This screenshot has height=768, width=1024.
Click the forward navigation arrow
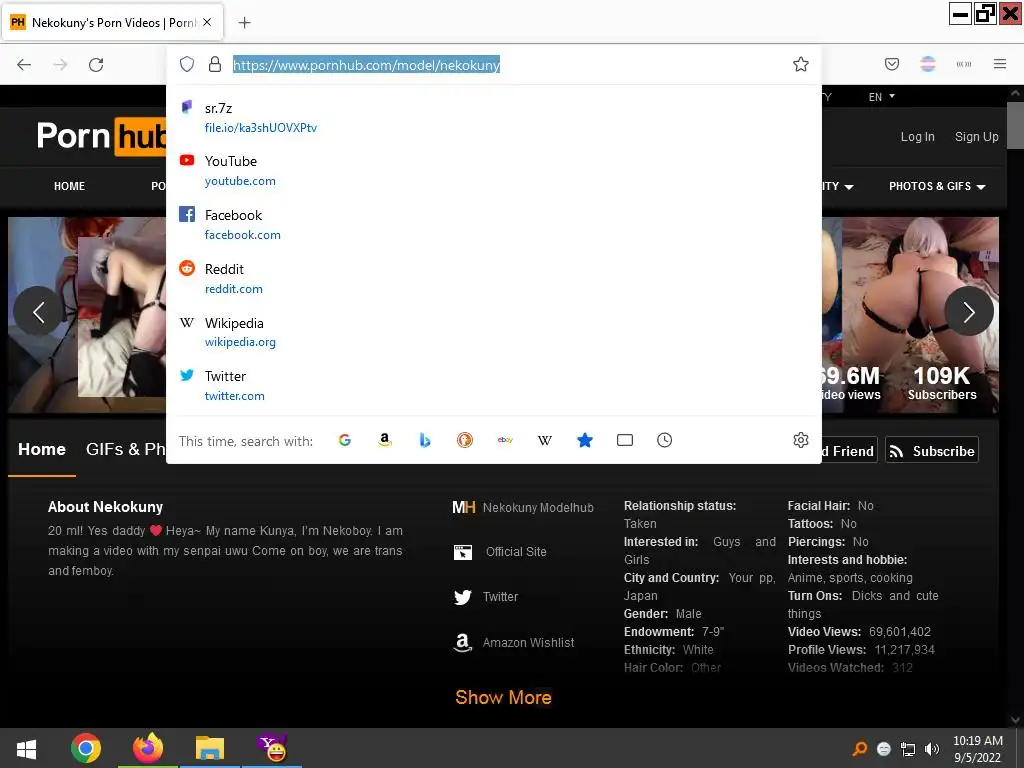[60, 64]
